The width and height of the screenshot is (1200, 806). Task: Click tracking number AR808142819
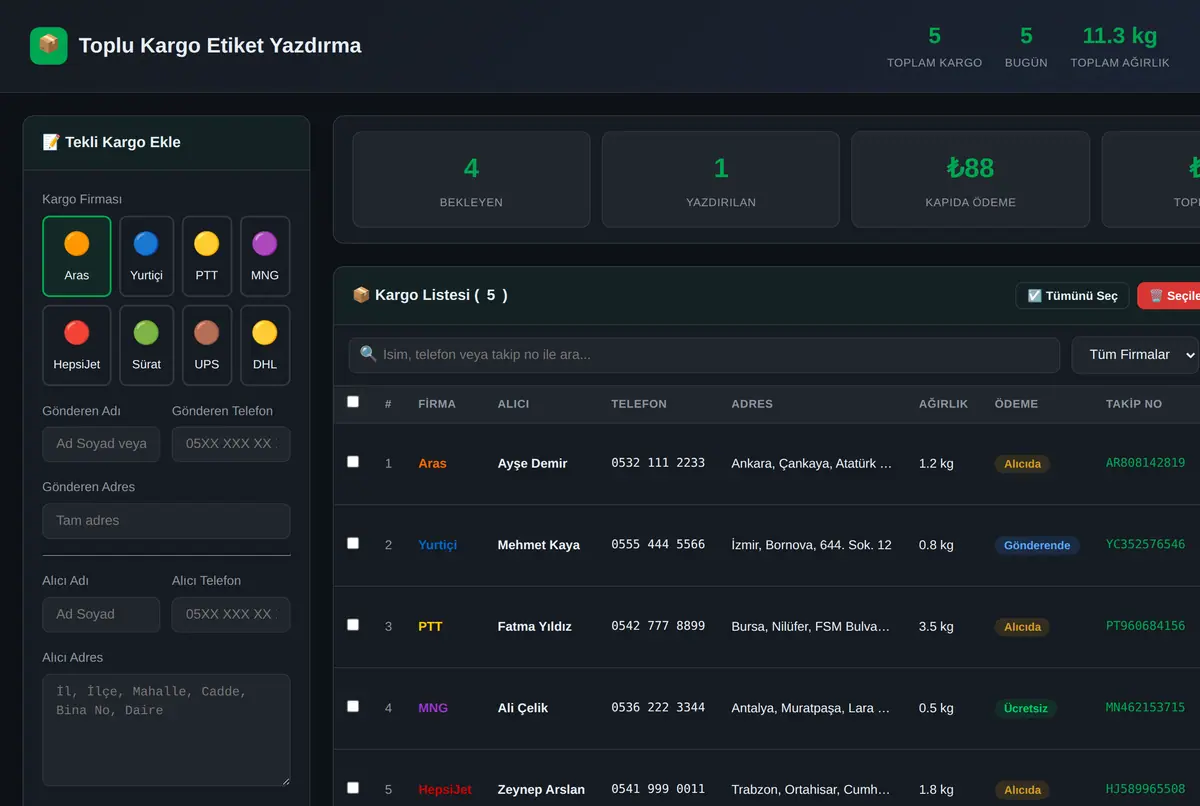[1145, 463]
